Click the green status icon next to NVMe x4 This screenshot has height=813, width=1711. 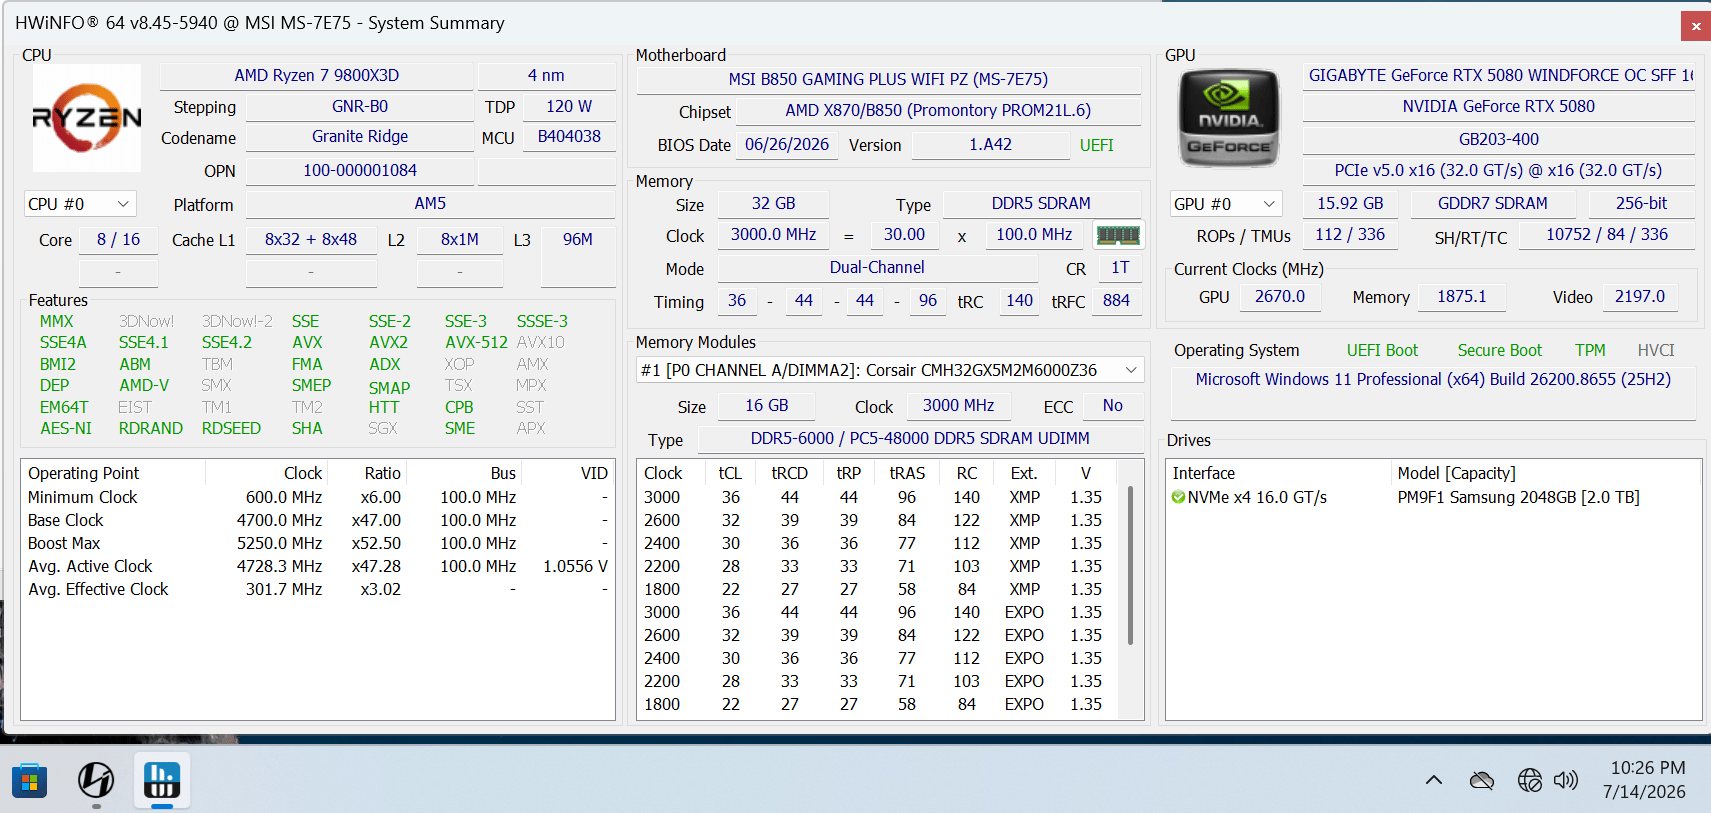[1178, 497]
